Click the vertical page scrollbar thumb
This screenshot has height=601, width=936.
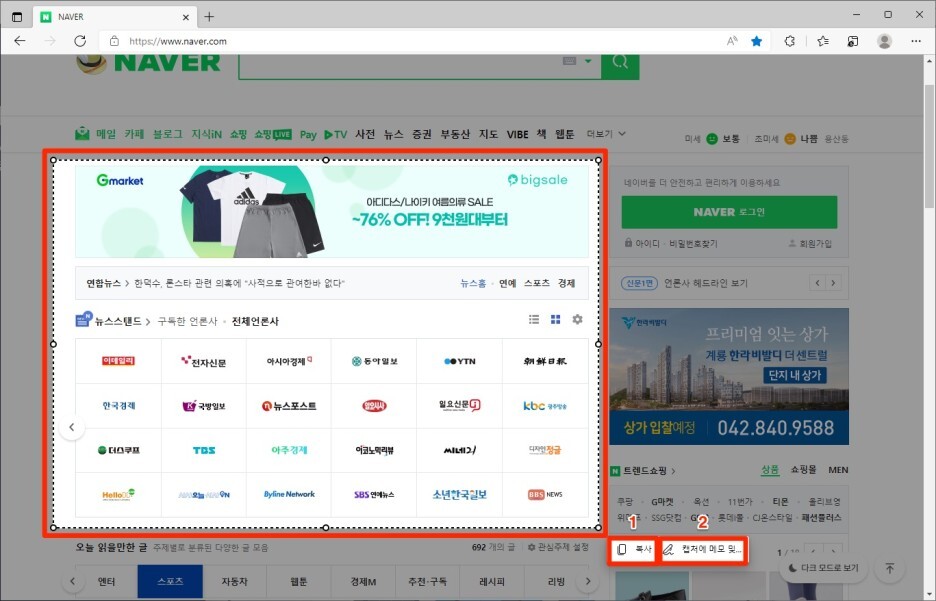(x=929, y=146)
